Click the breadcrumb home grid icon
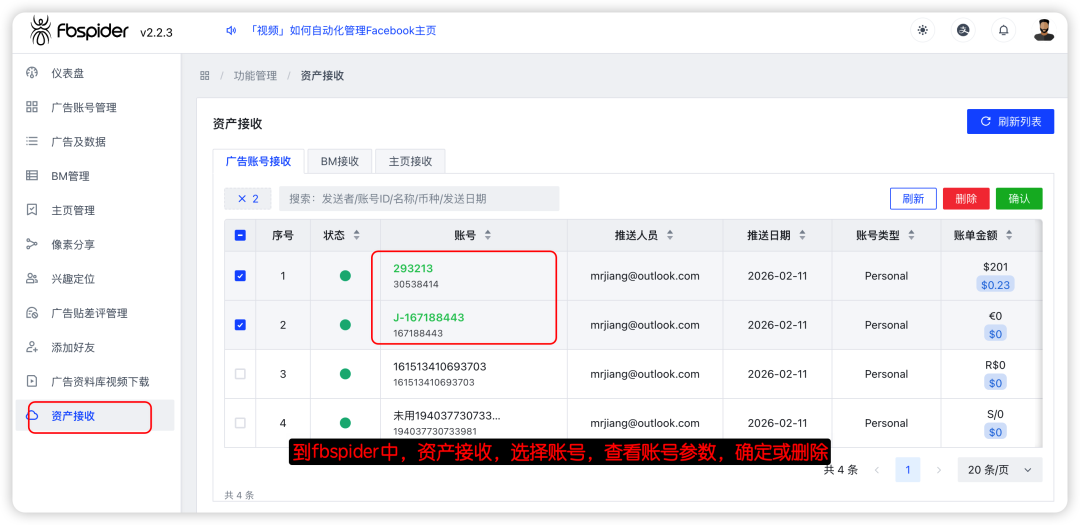Viewport: 1080px width, 525px height. 205,76
